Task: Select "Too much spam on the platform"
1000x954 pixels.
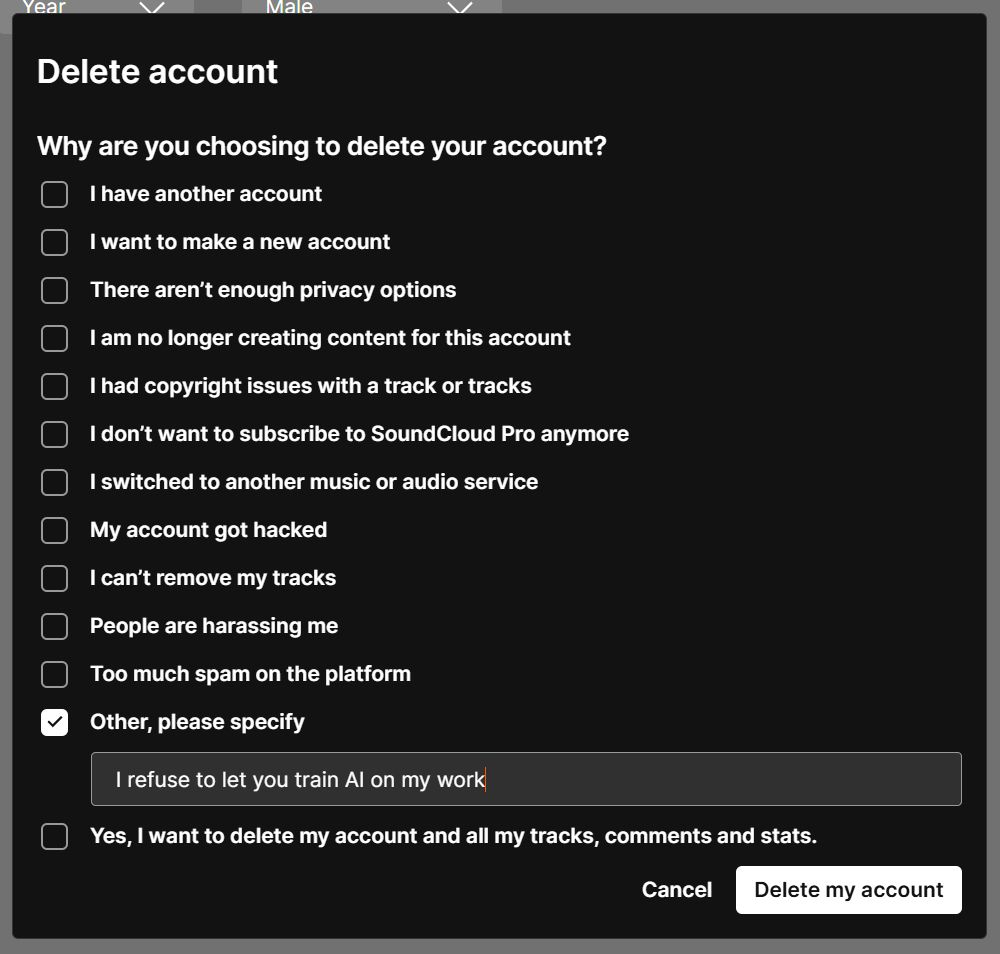Action: pos(54,674)
